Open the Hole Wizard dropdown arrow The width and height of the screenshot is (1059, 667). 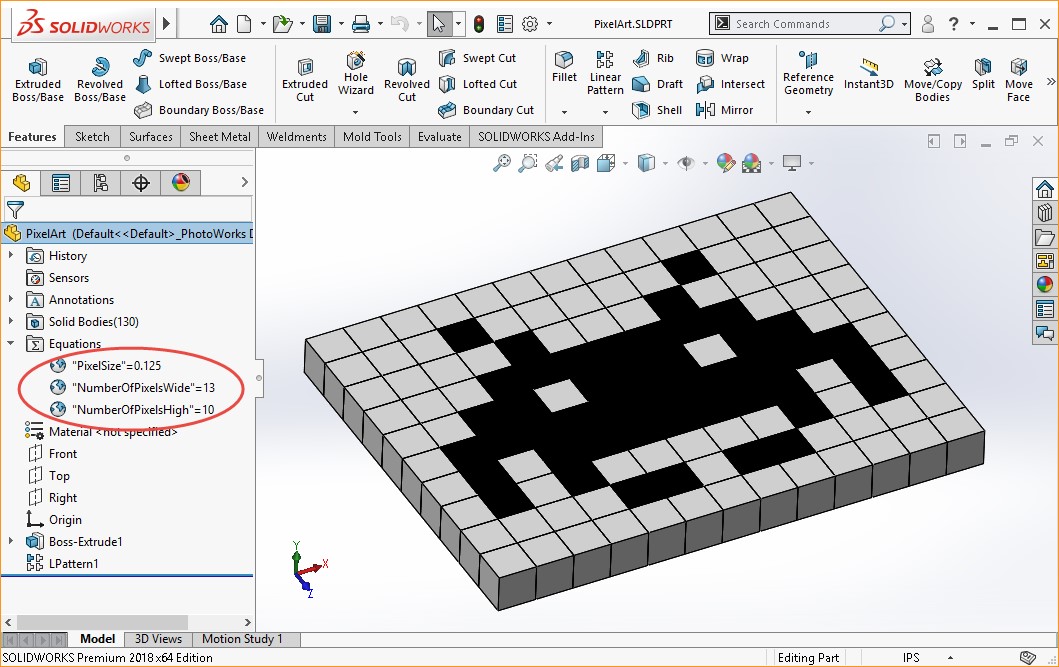(355, 112)
